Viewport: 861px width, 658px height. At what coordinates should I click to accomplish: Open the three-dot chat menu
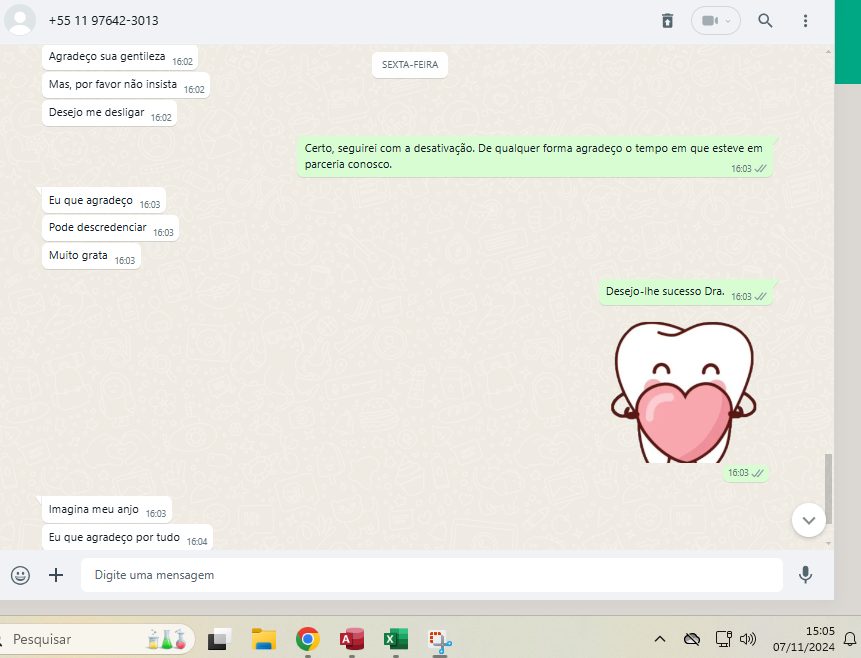806,21
